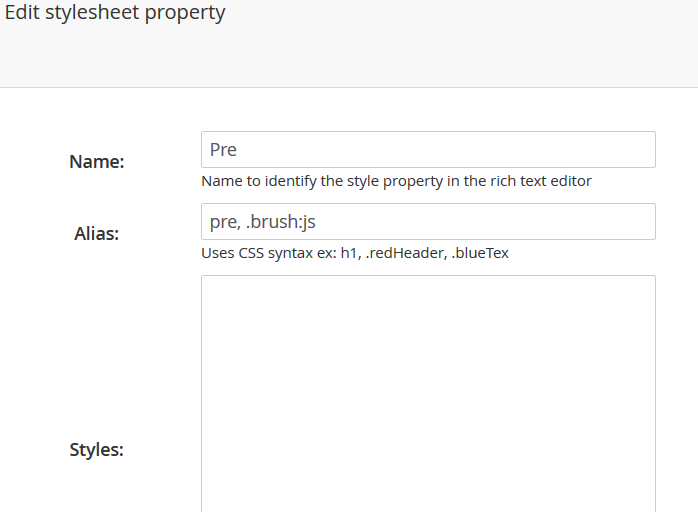Image resolution: width=698 pixels, height=512 pixels.
Task: Focus the Alias text box
Action: [x=428, y=222]
